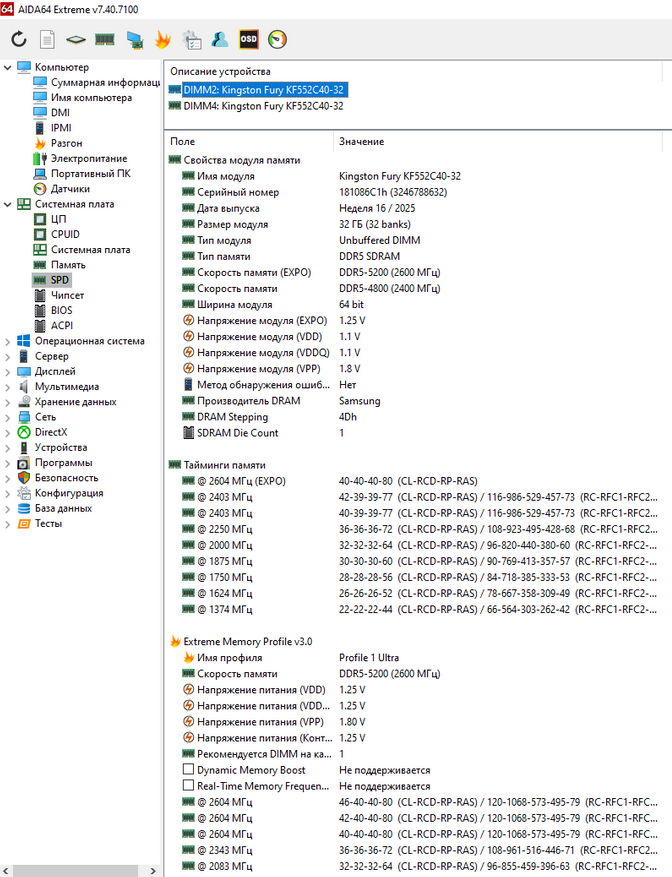Expand the Дисплей node

click(x=7, y=371)
